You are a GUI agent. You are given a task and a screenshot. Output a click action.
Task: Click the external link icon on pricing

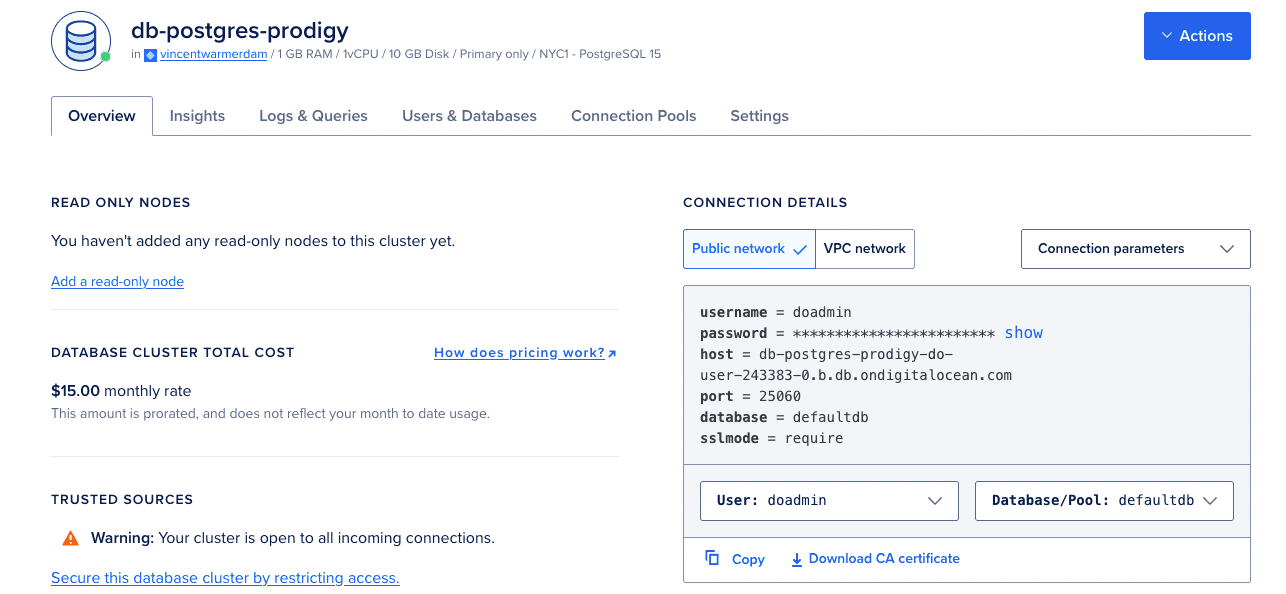tap(613, 351)
